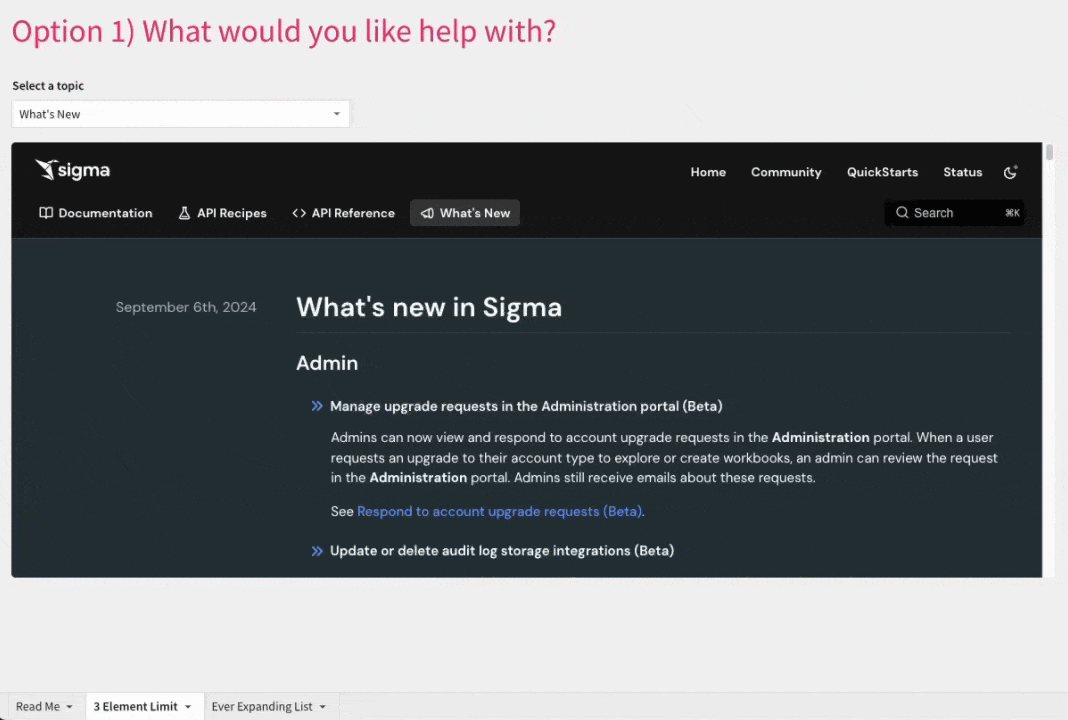Open the 3 Element Limit tab menu arrow

(x=187, y=707)
